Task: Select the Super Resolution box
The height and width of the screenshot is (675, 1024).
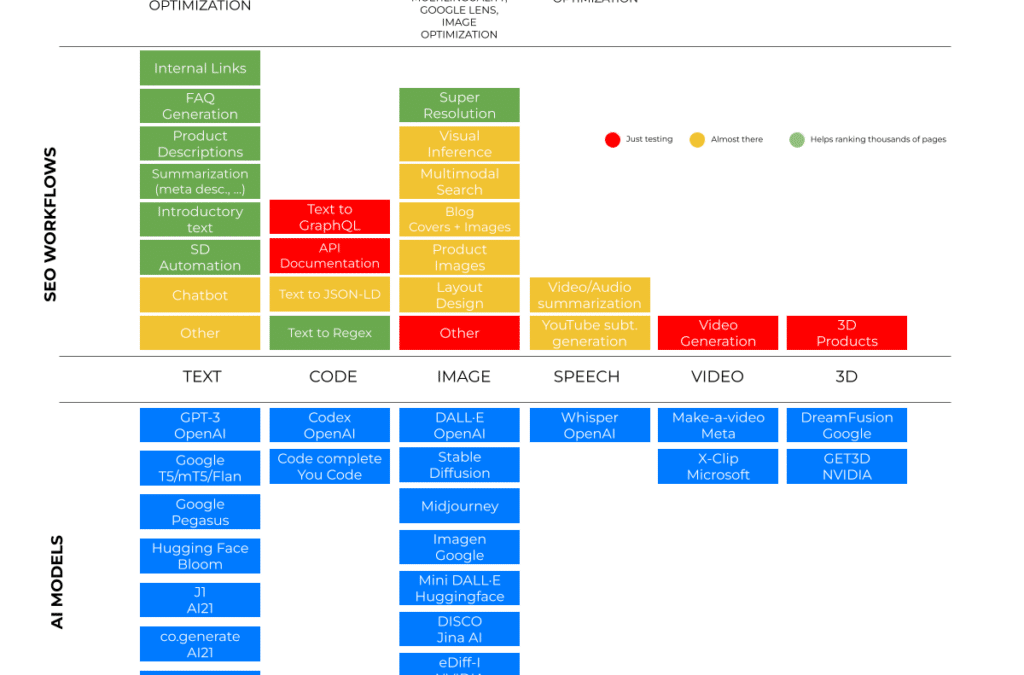Action: click(459, 105)
